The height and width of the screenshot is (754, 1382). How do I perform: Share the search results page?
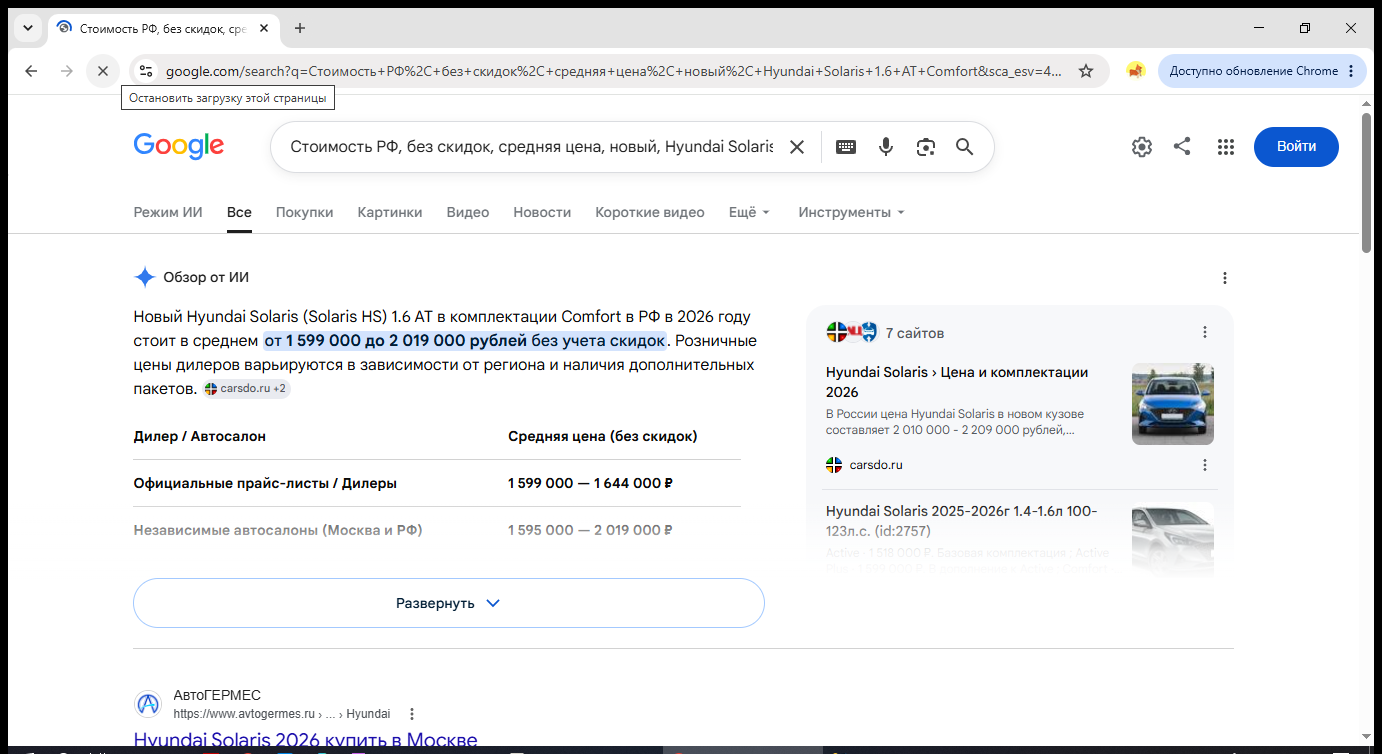(1182, 147)
